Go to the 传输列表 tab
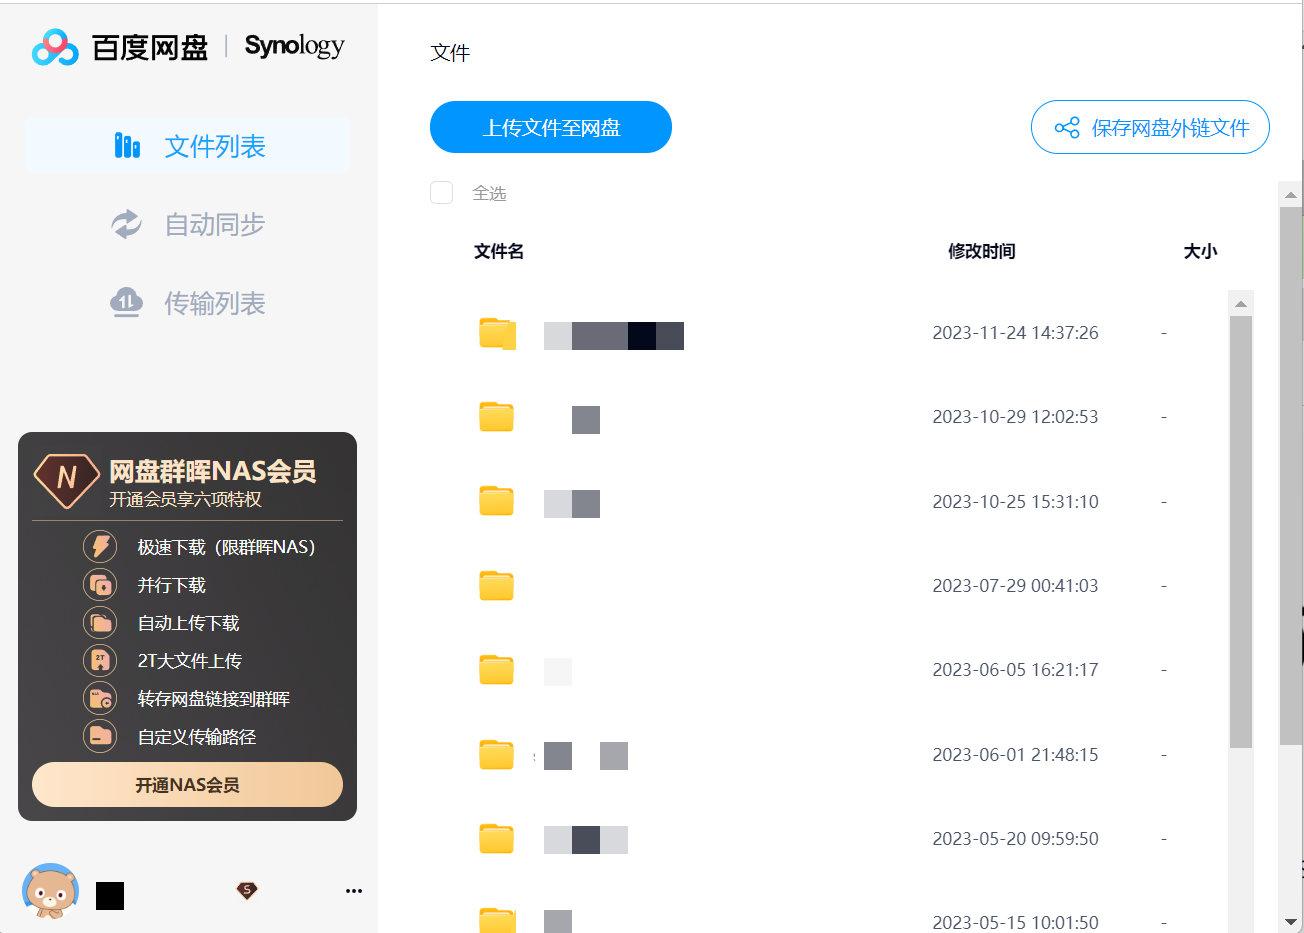The image size is (1304, 933). tap(188, 303)
